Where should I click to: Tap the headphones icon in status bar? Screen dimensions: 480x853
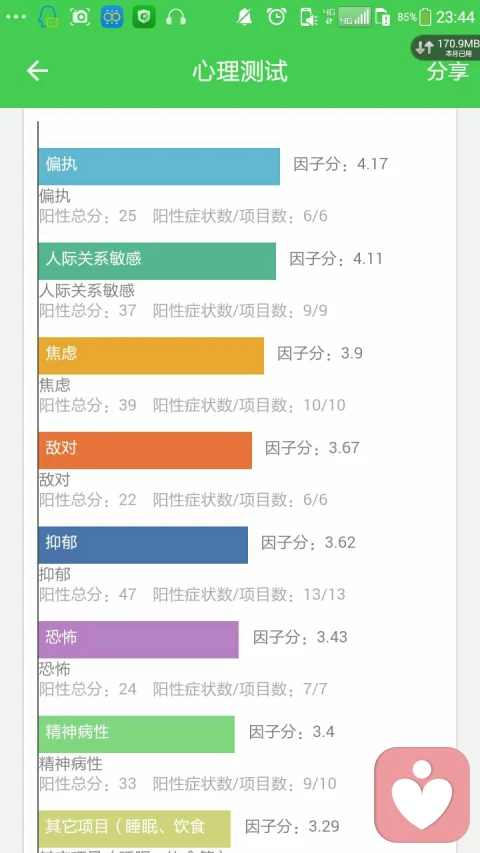point(176,17)
